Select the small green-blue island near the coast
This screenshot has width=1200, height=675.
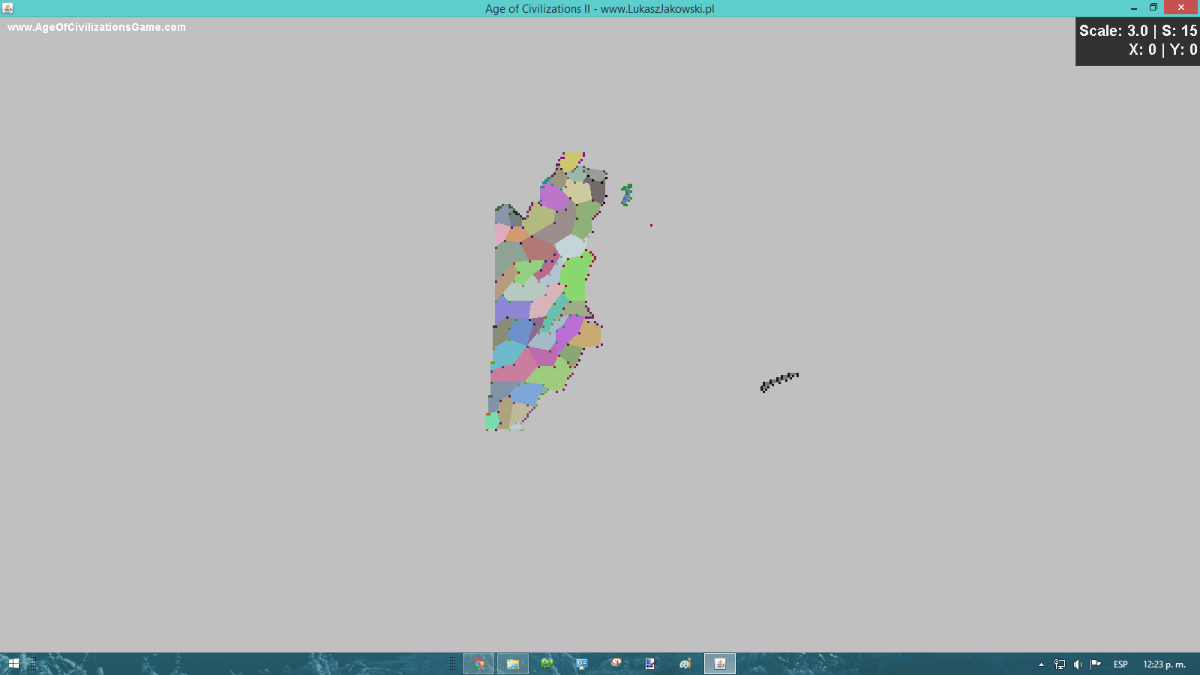[626, 194]
